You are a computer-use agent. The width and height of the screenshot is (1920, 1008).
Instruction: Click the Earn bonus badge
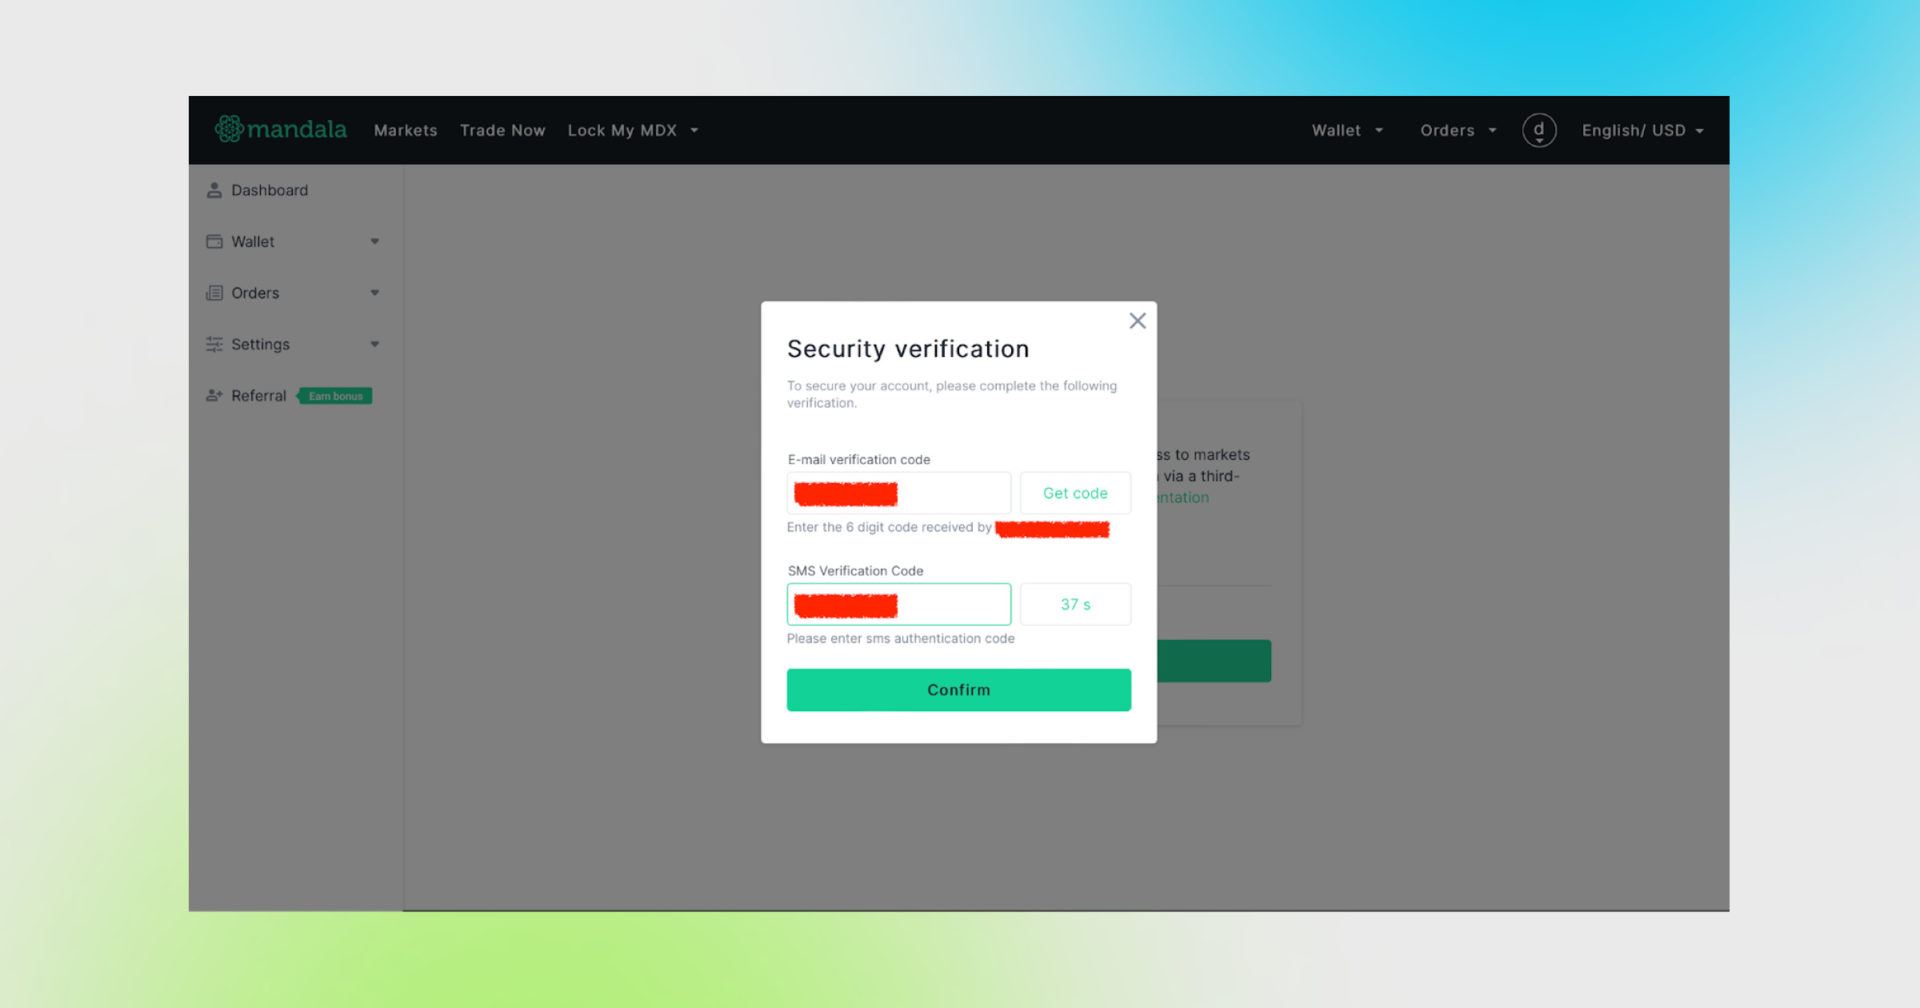(336, 396)
